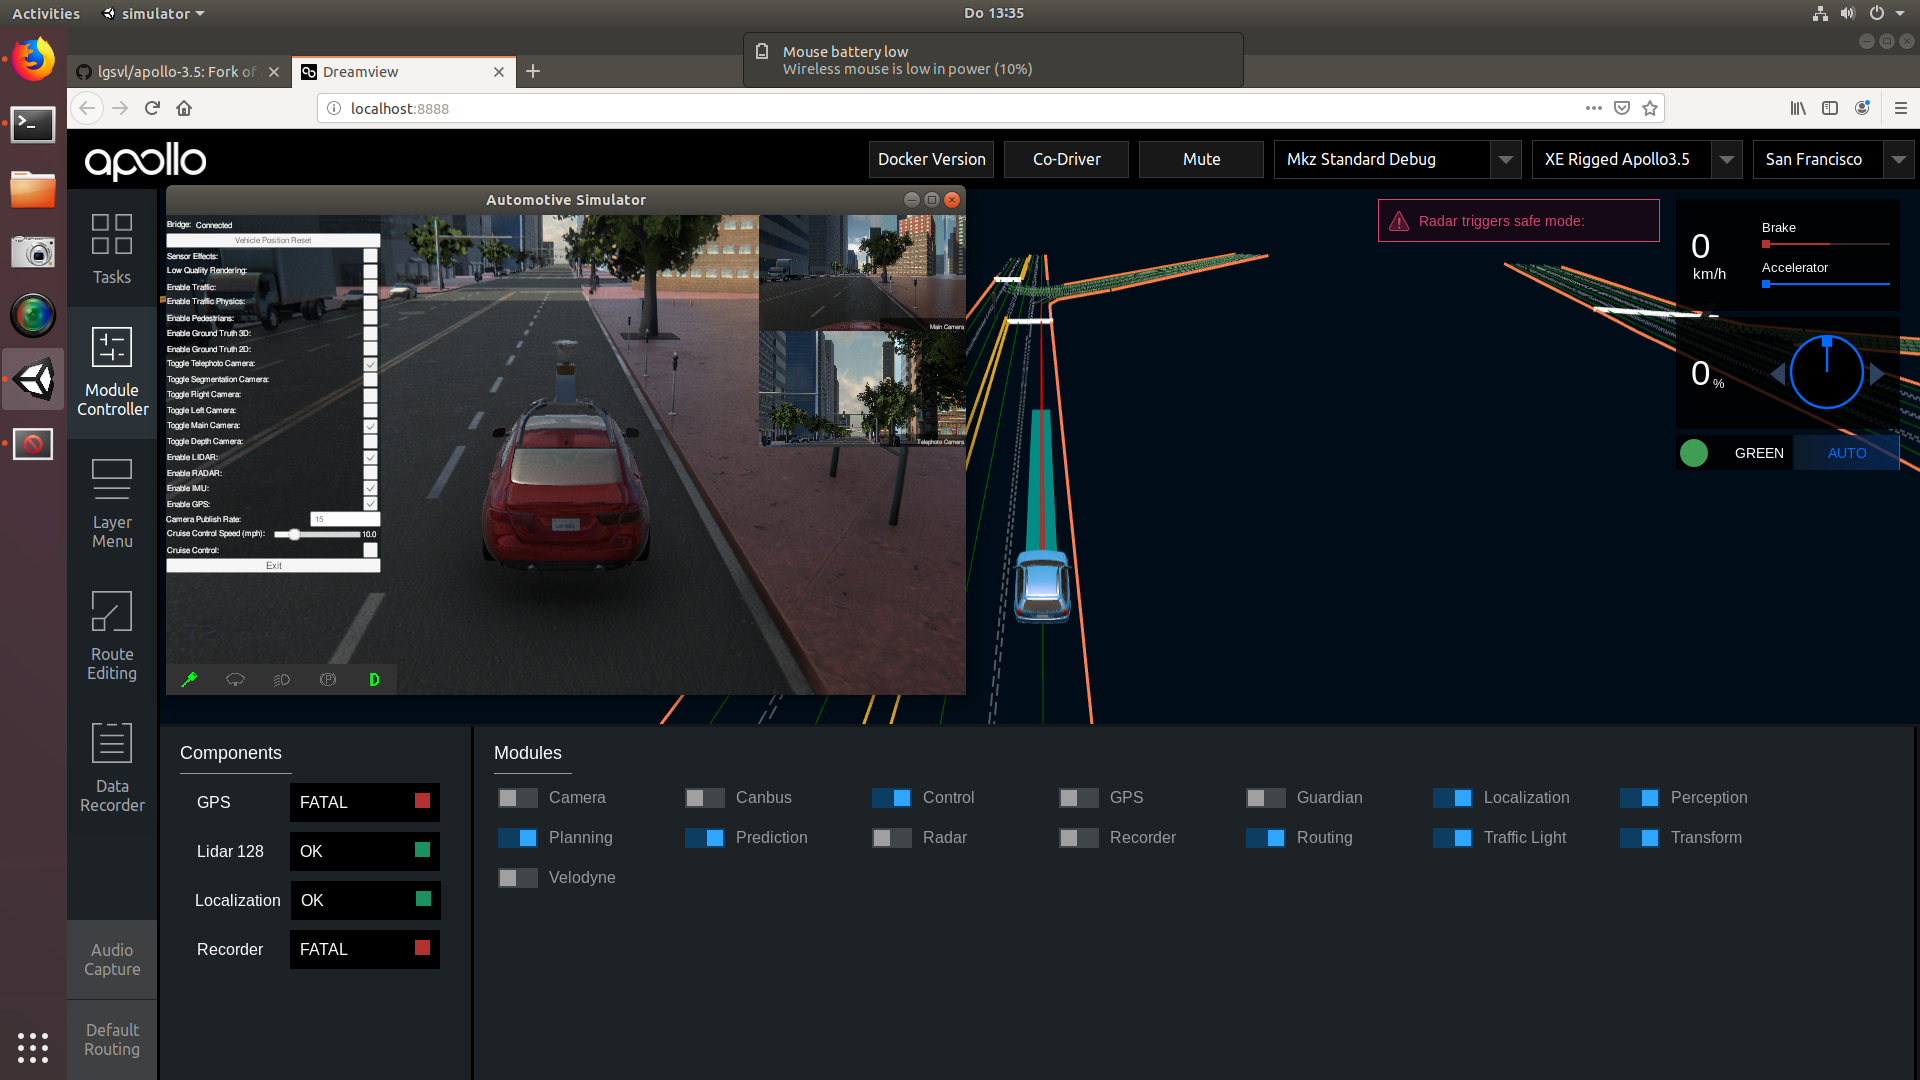Toggle the Camera module switch

[x=518, y=798]
